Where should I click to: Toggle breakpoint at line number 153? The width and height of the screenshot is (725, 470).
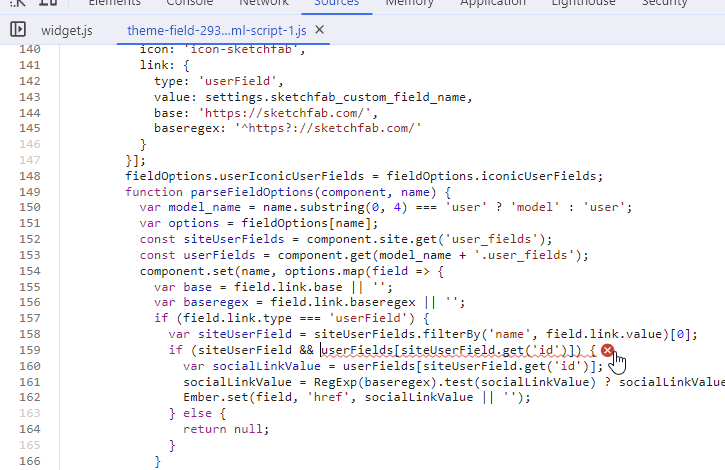pyautogui.click(x=30, y=254)
